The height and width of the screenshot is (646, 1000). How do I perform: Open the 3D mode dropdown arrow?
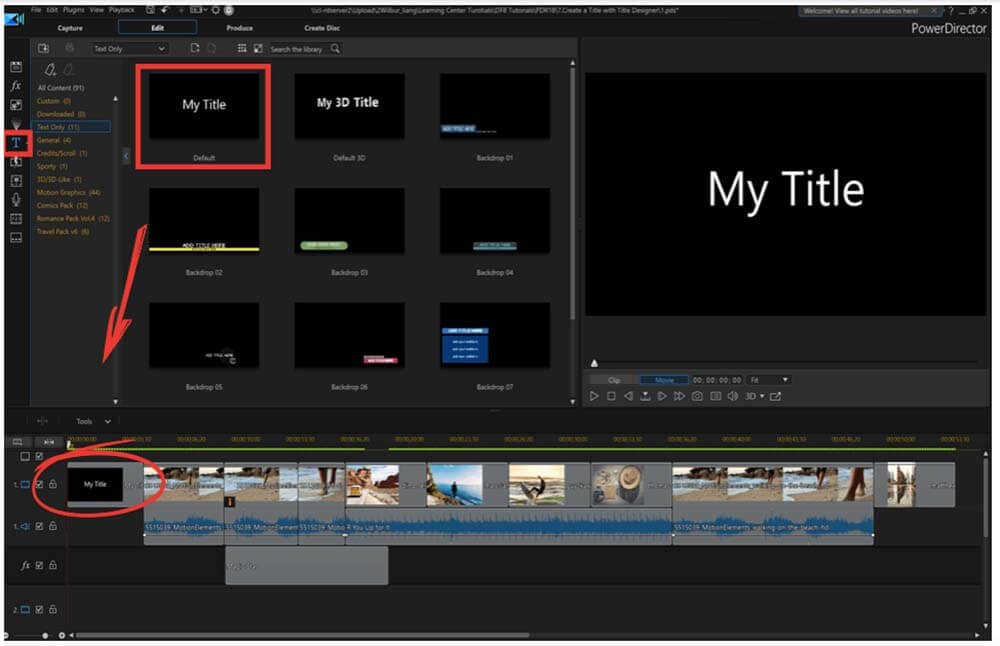point(761,397)
